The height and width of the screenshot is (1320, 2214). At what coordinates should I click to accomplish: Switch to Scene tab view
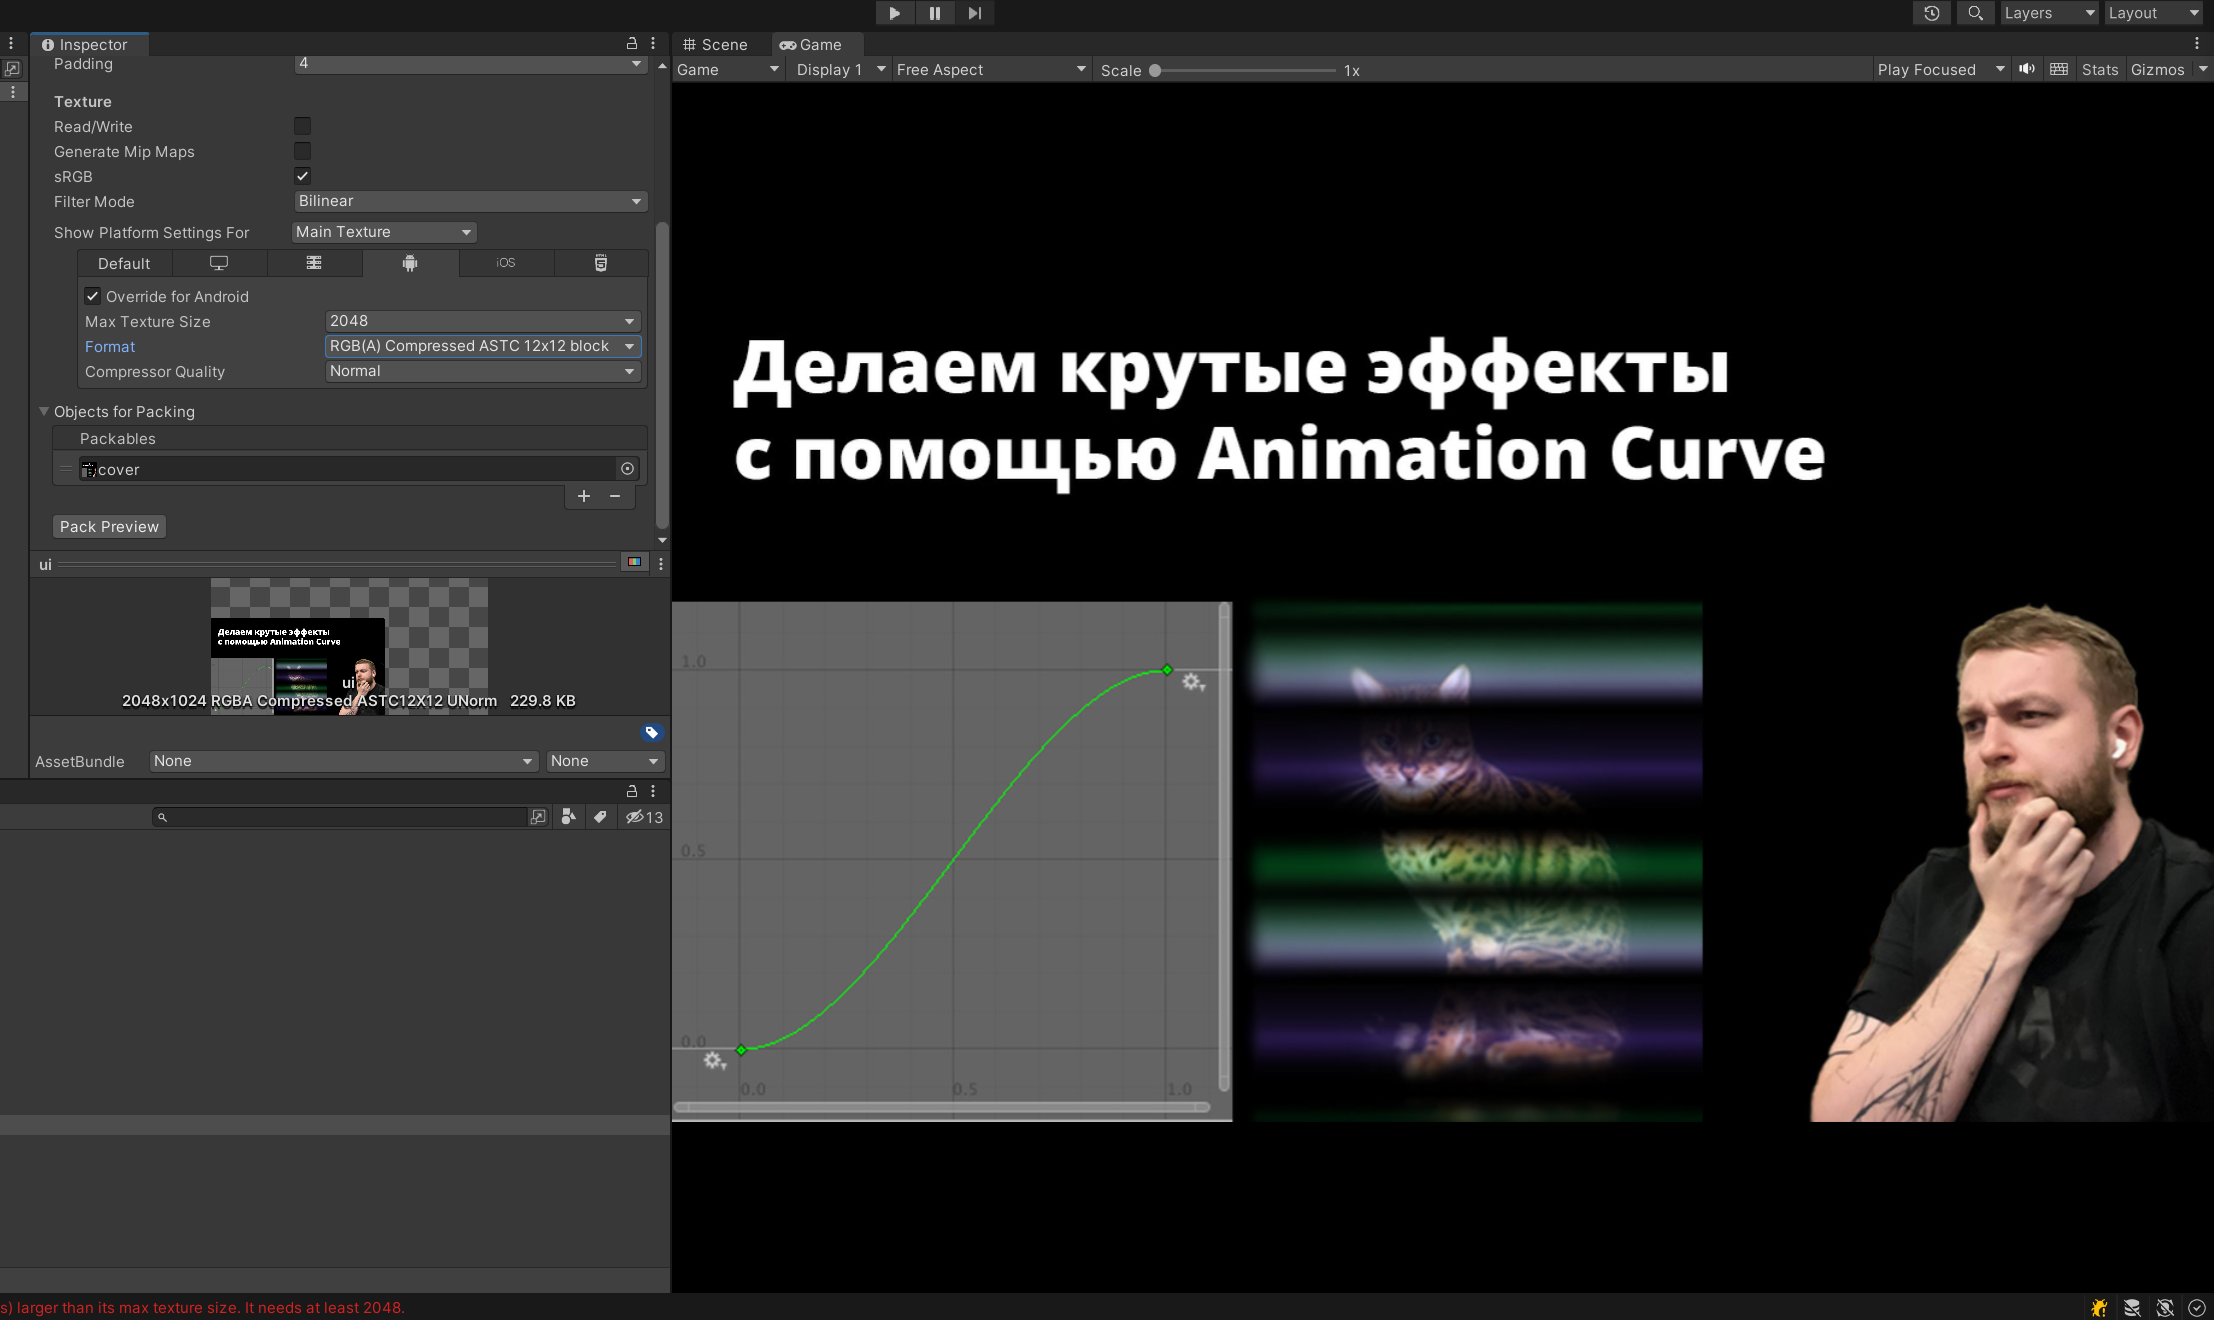(721, 42)
